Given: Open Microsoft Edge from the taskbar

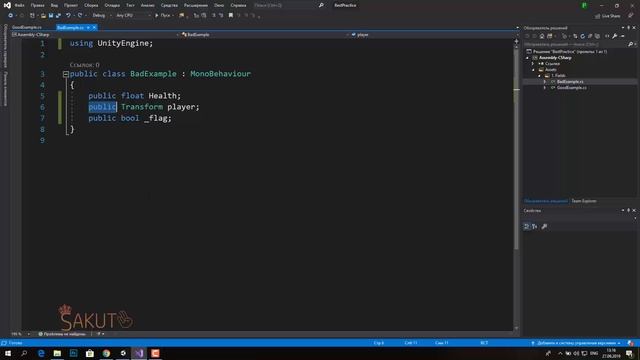Looking at the screenshot, I should pyautogui.click(x=41, y=353).
